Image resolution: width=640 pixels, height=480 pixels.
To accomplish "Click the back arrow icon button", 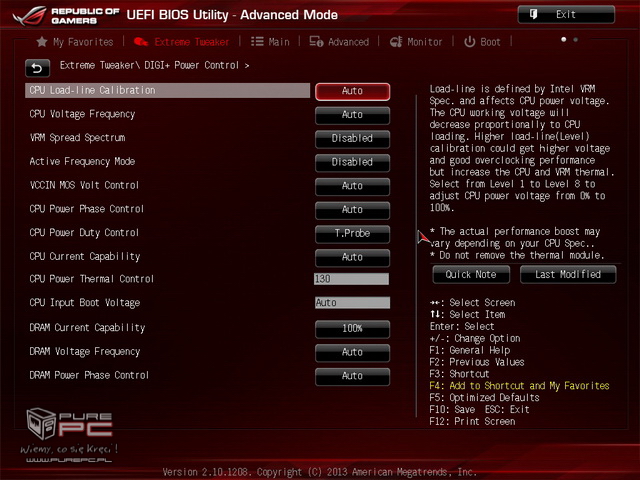I will pos(37,68).
